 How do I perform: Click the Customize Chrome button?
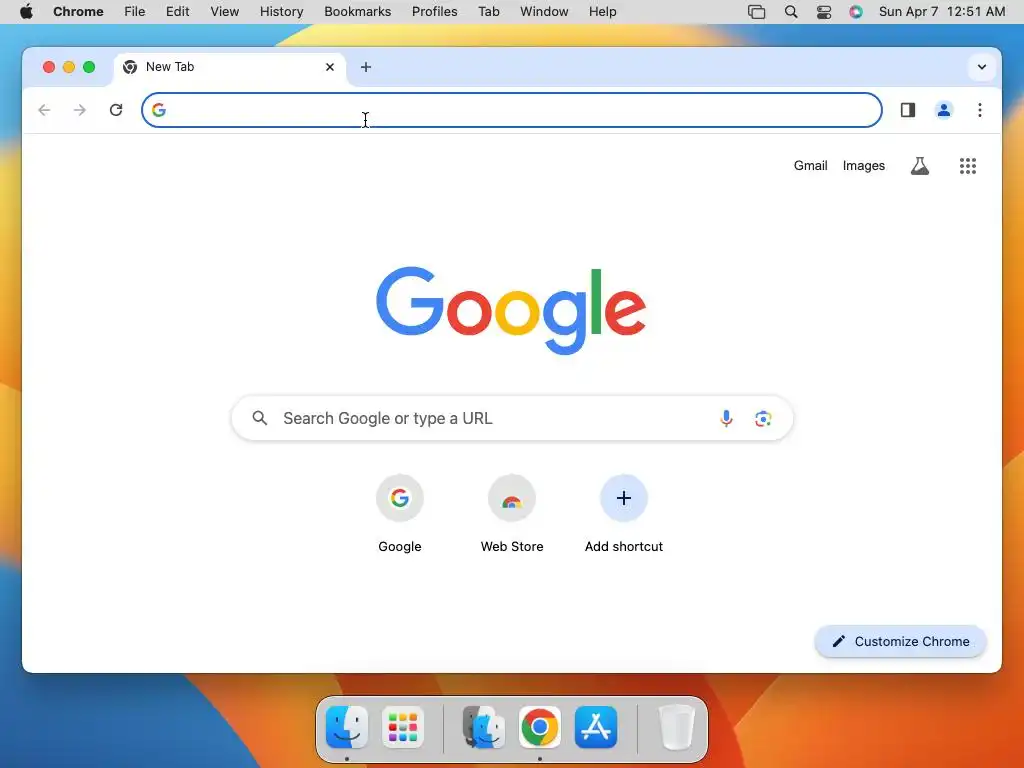click(901, 641)
